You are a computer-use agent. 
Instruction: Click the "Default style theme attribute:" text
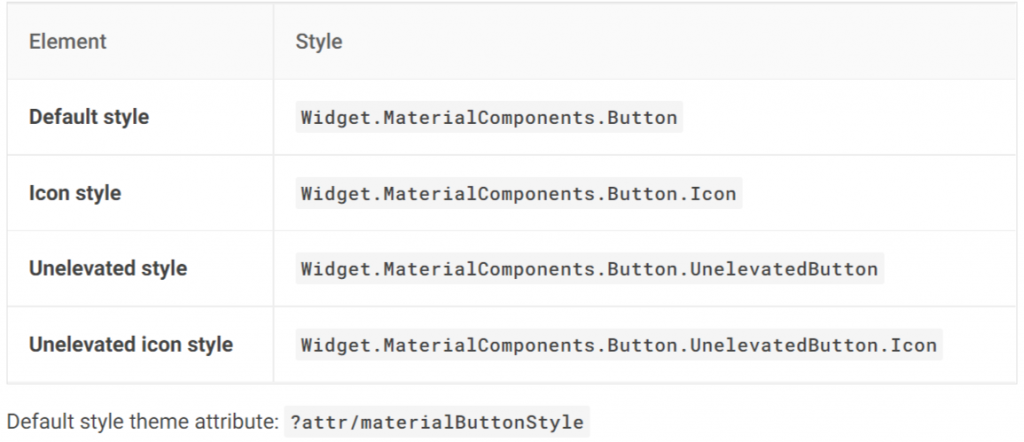click(x=142, y=421)
